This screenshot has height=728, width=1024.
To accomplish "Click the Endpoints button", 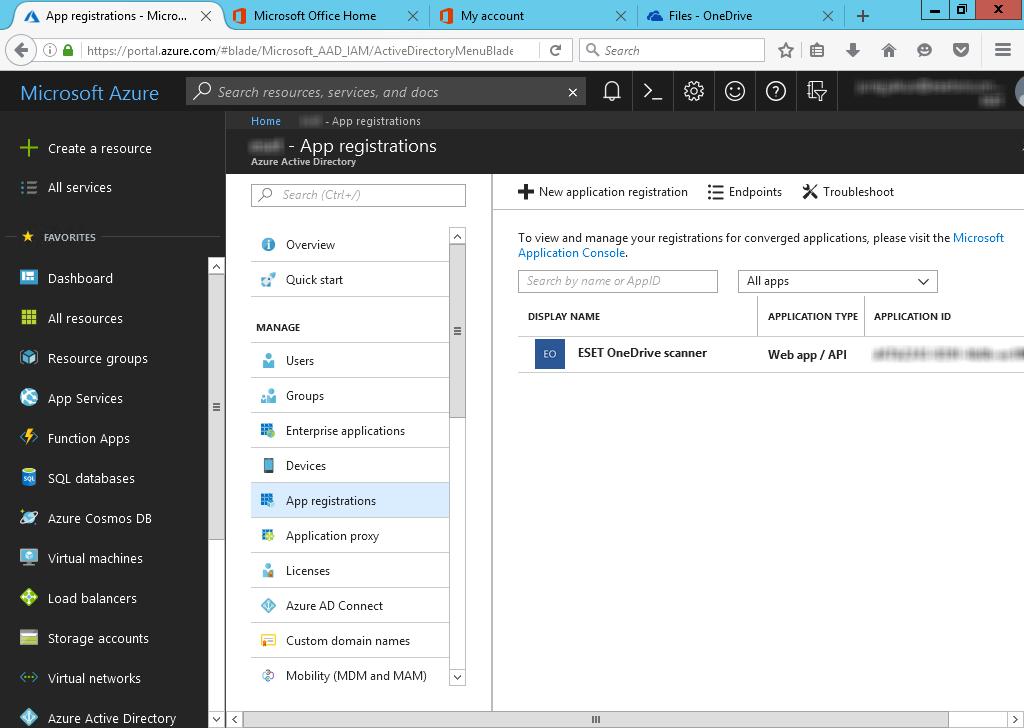I will pos(744,191).
